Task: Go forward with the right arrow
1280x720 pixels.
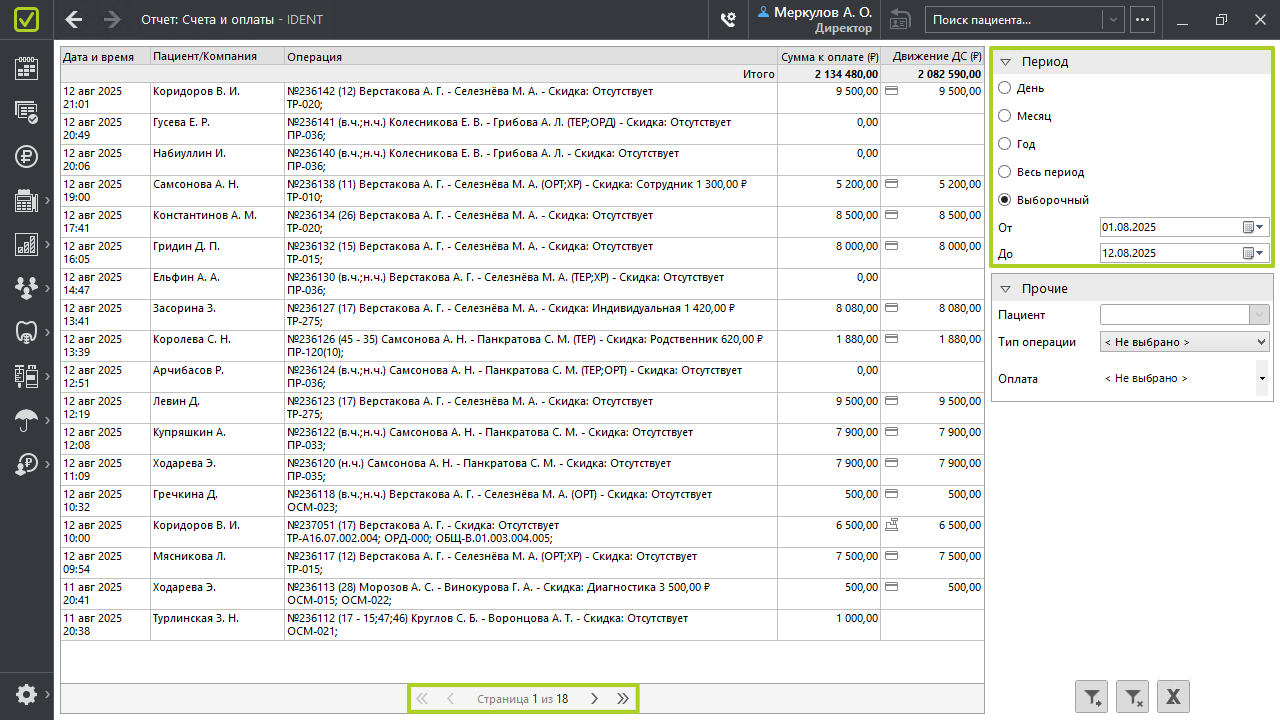Action: click(112, 19)
